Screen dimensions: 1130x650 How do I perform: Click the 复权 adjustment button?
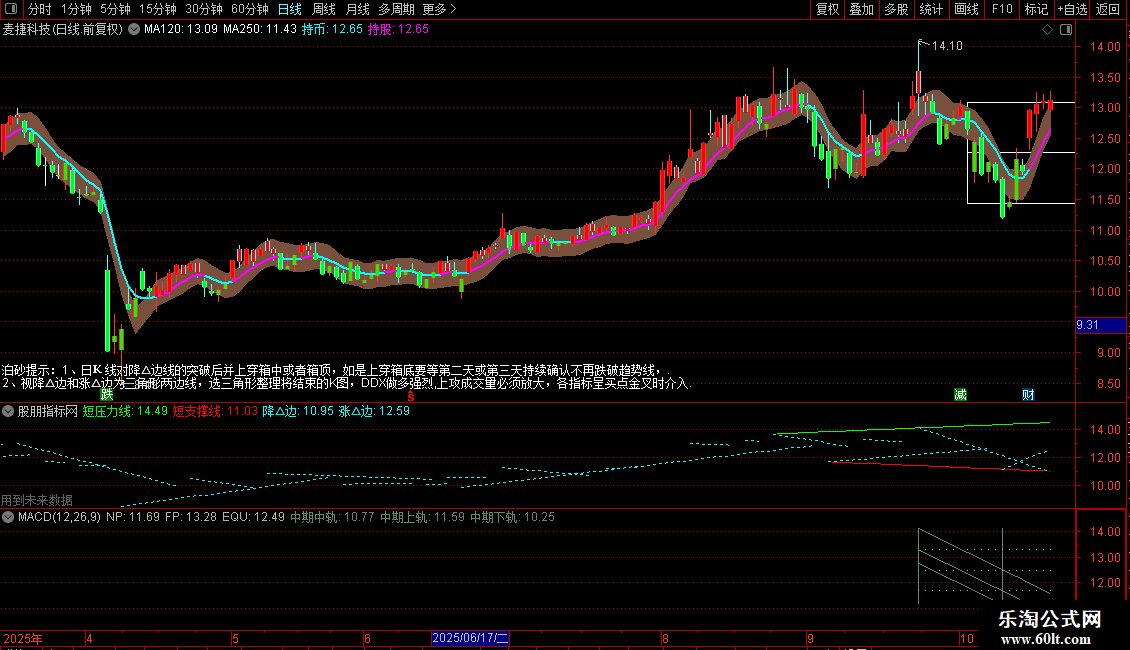tap(827, 9)
